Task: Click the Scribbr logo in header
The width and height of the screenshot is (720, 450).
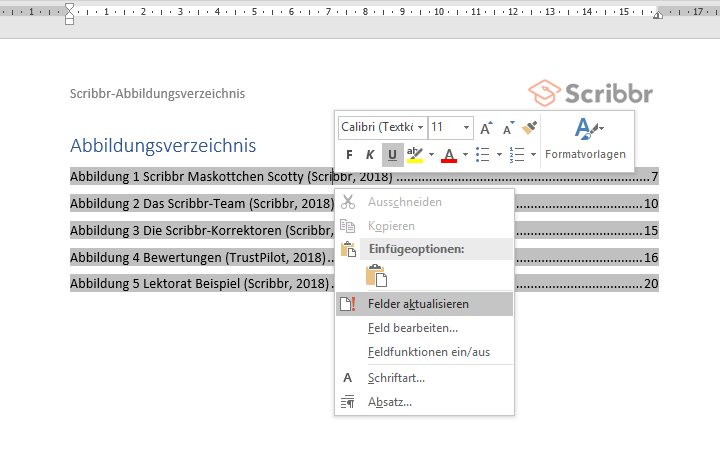Action: tap(591, 93)
